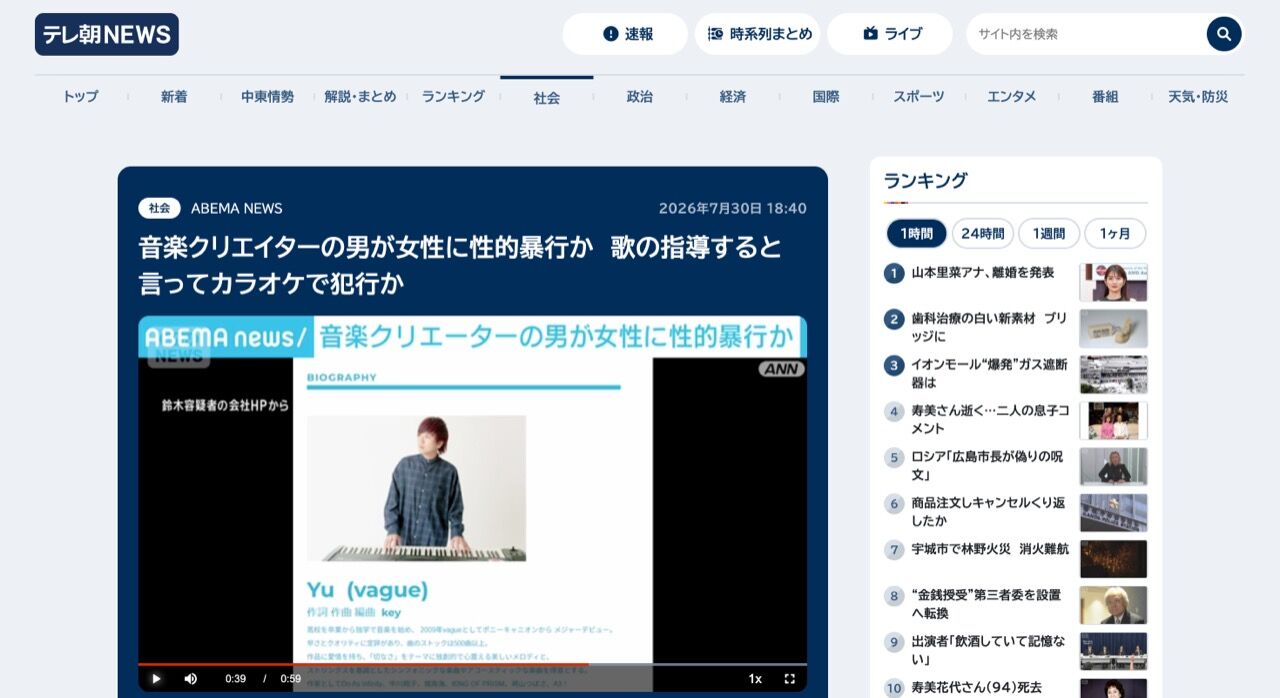Select the 1ヶ月 ranking filter

[x=1115, y=233]
